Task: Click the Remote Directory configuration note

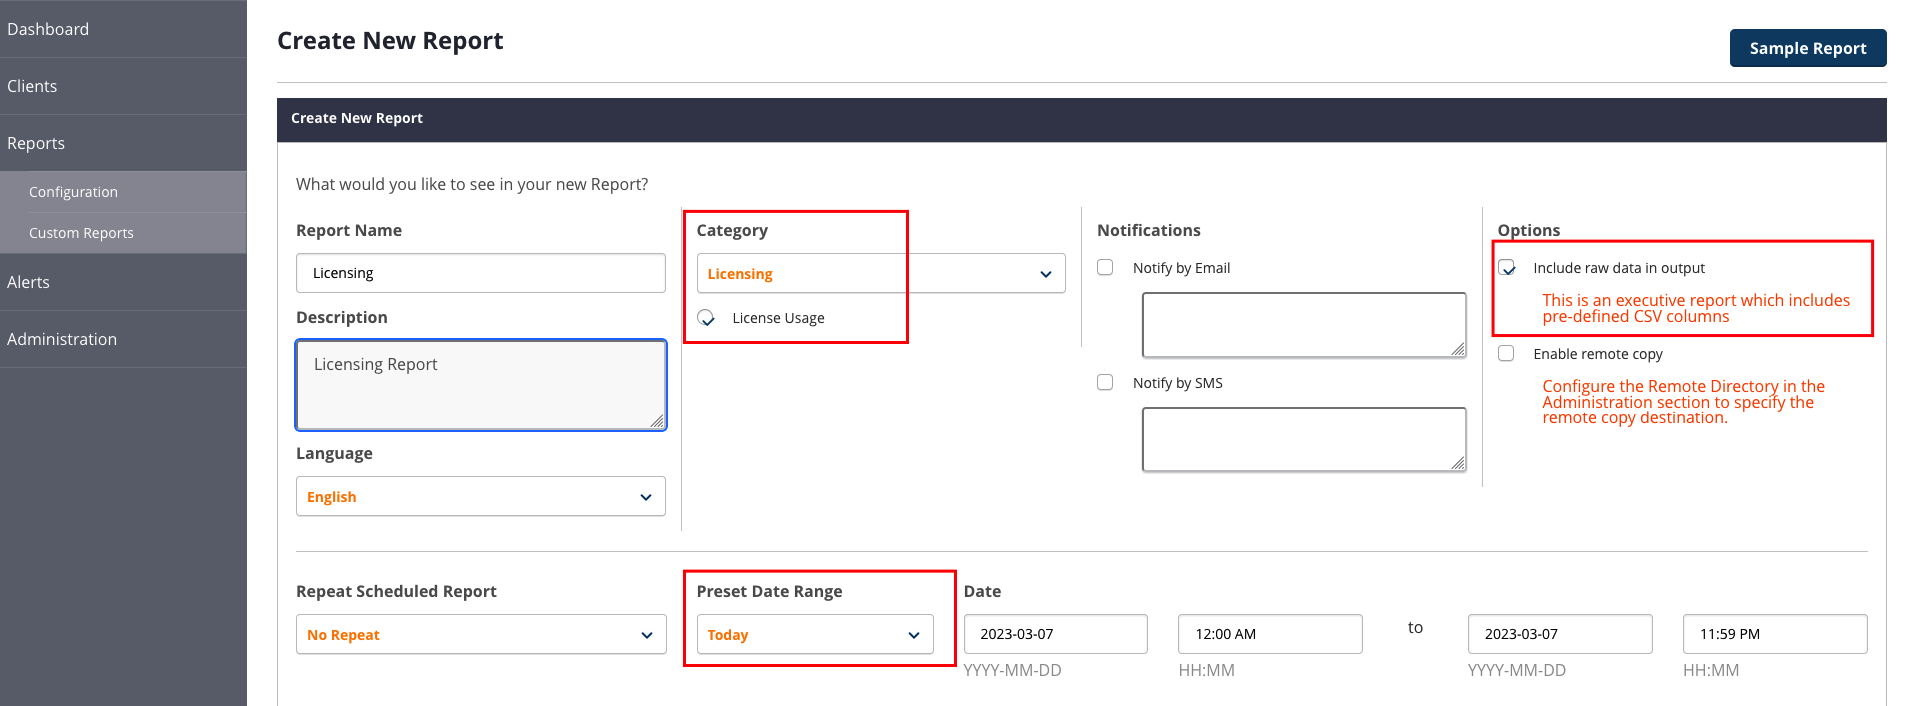Action: [x=1683, y=402]
